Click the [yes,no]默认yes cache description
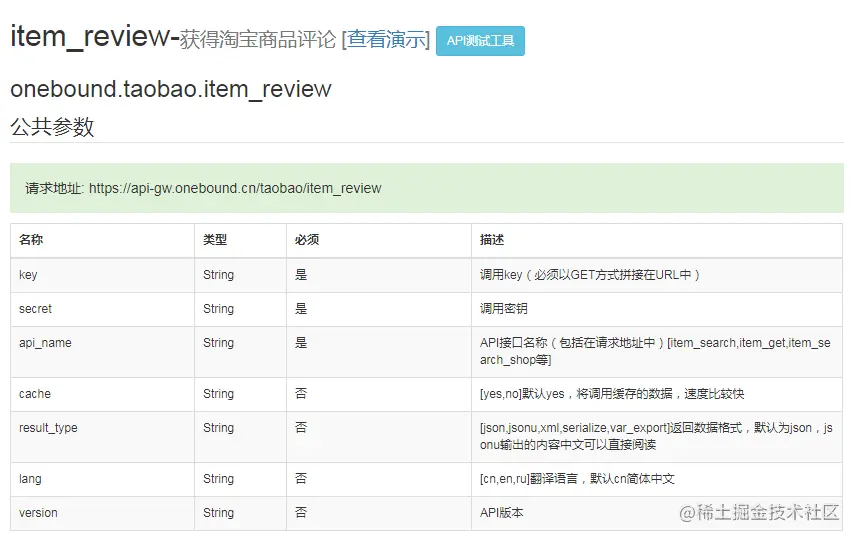Viewport: 857px width, 540px height. pos(612,394)
